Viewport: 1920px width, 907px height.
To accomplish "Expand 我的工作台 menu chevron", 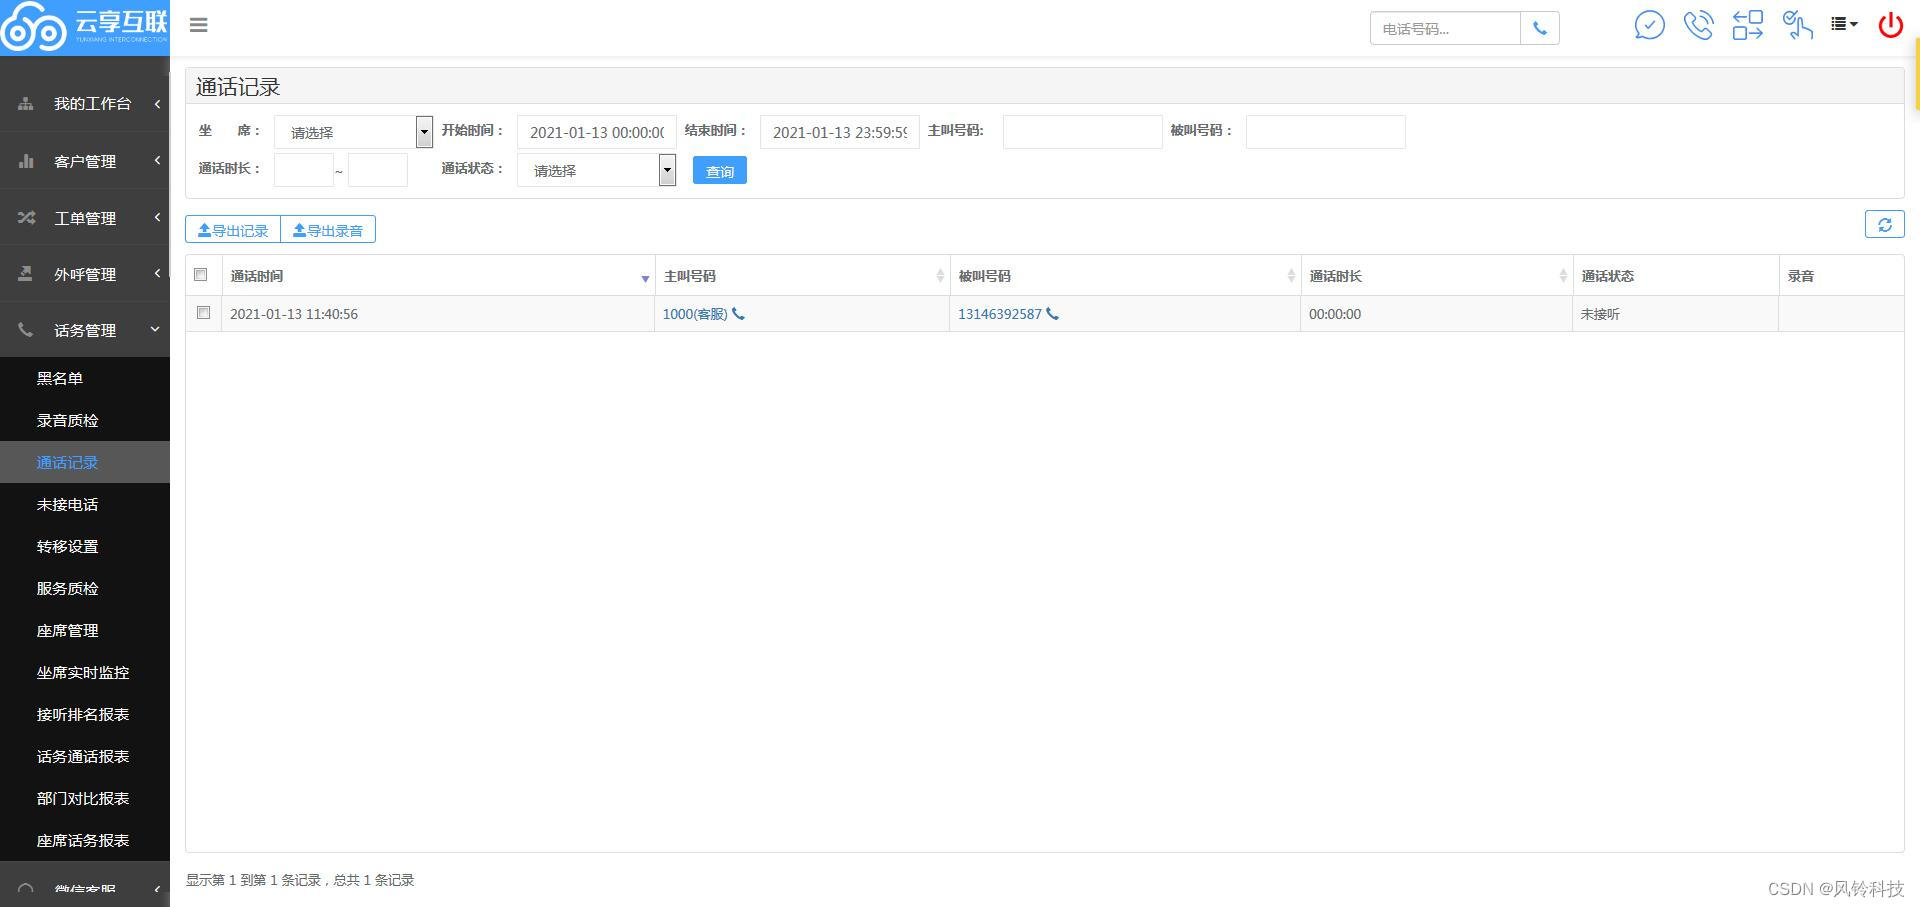I will coord(157,104).
